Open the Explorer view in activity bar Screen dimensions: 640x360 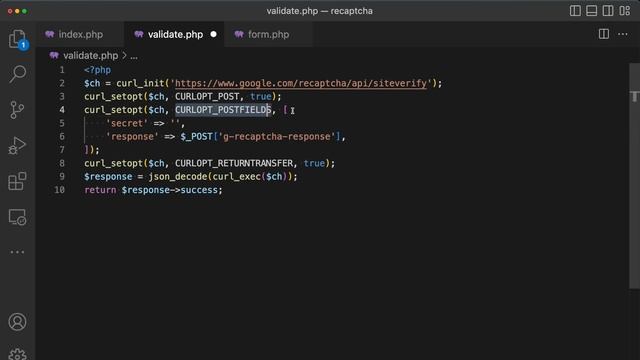(17, 39)
